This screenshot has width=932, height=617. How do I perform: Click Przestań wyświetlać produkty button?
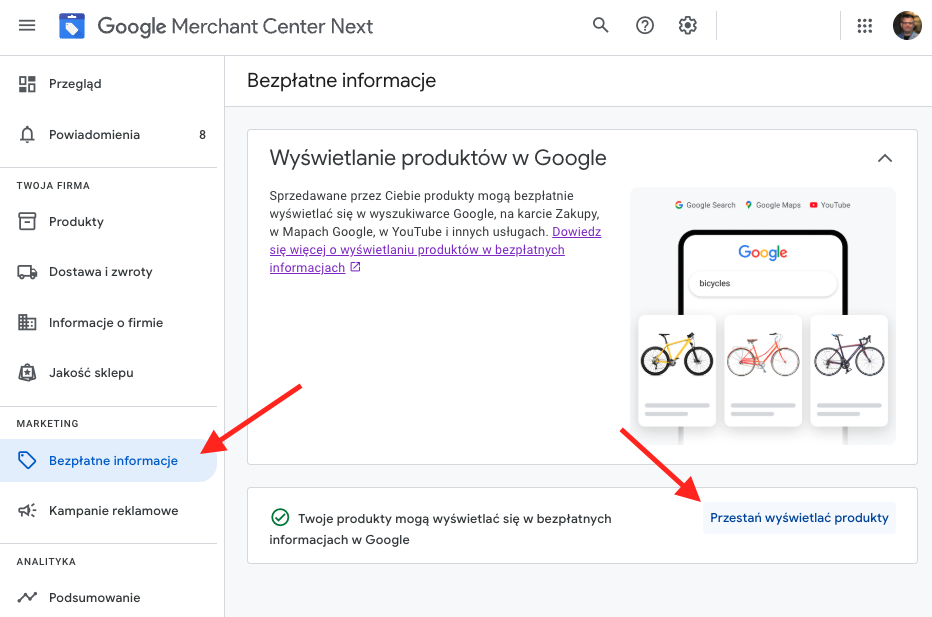(798, 517)
